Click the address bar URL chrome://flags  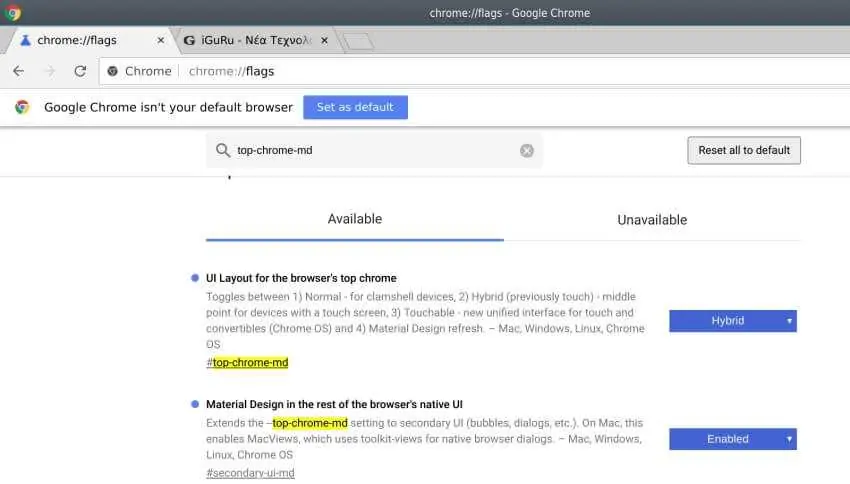click(231, 71)
